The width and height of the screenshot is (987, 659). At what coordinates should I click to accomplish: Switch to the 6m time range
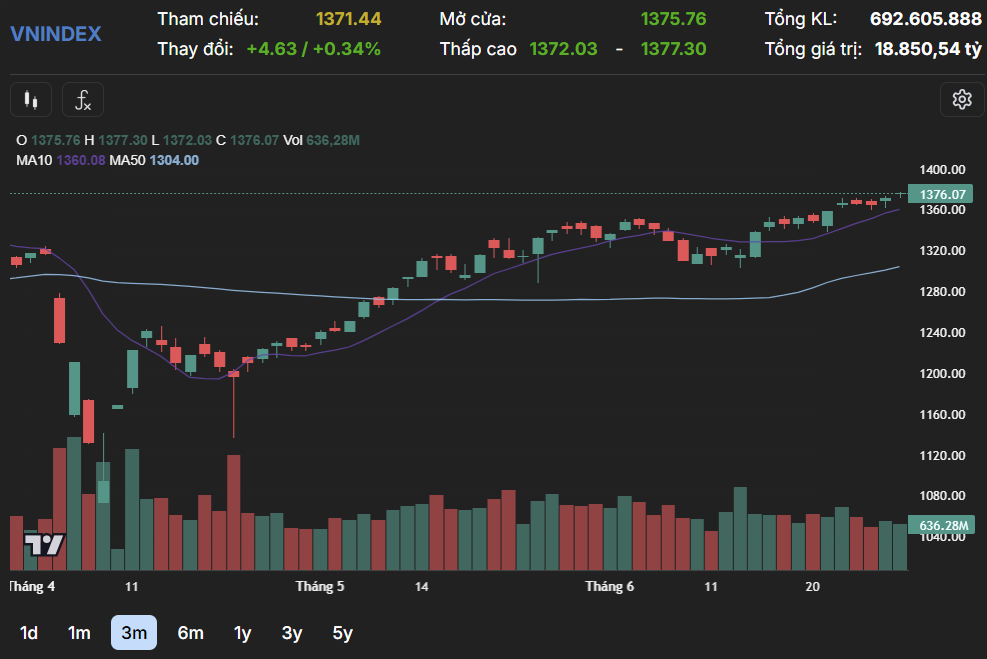(190, 633)
